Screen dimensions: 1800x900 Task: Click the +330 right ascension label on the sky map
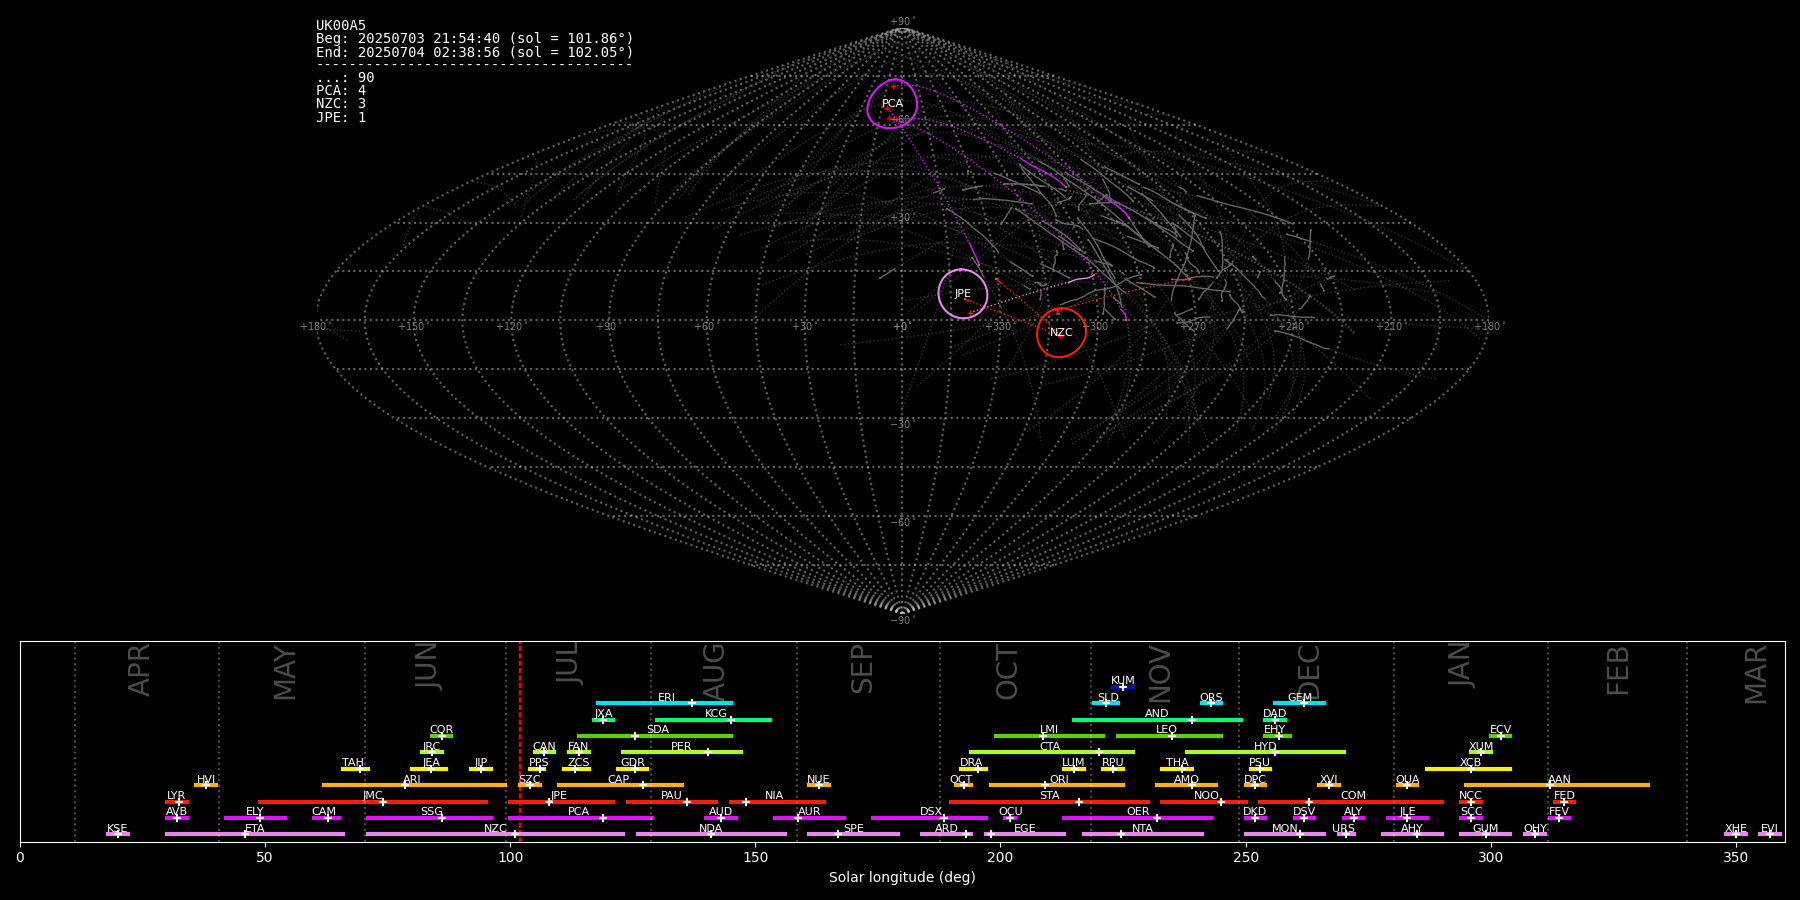click(998, 327)
